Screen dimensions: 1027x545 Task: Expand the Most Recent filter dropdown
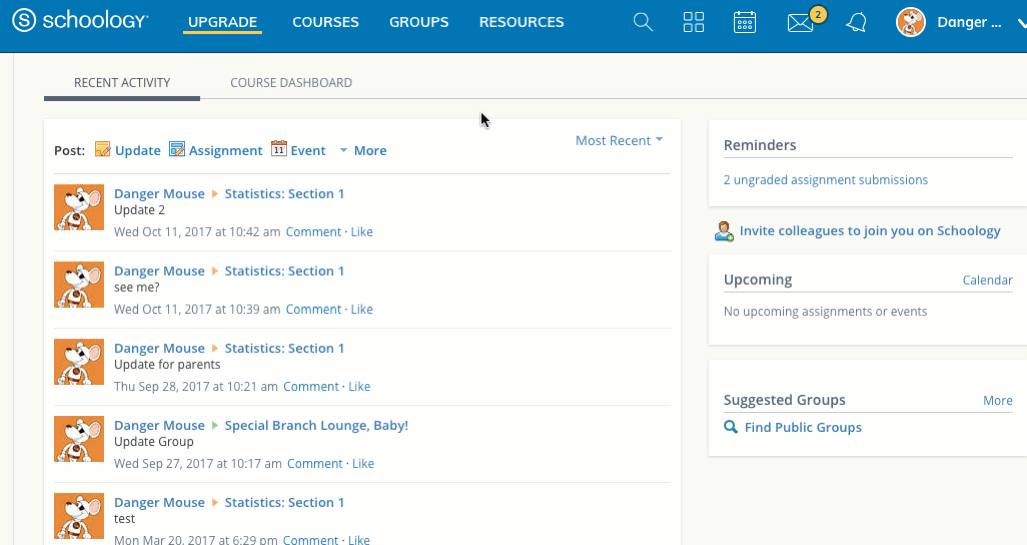pyautogui.click(x=619, y=141)
